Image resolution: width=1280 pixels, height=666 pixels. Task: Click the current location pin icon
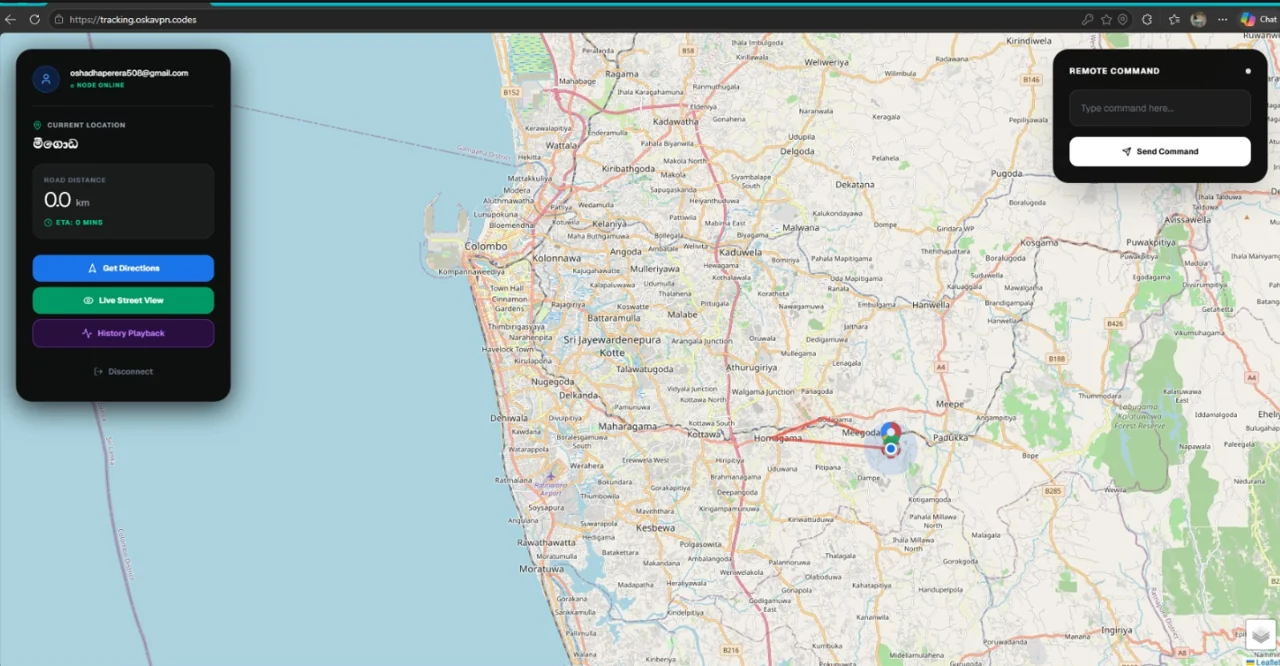point(38,125)
